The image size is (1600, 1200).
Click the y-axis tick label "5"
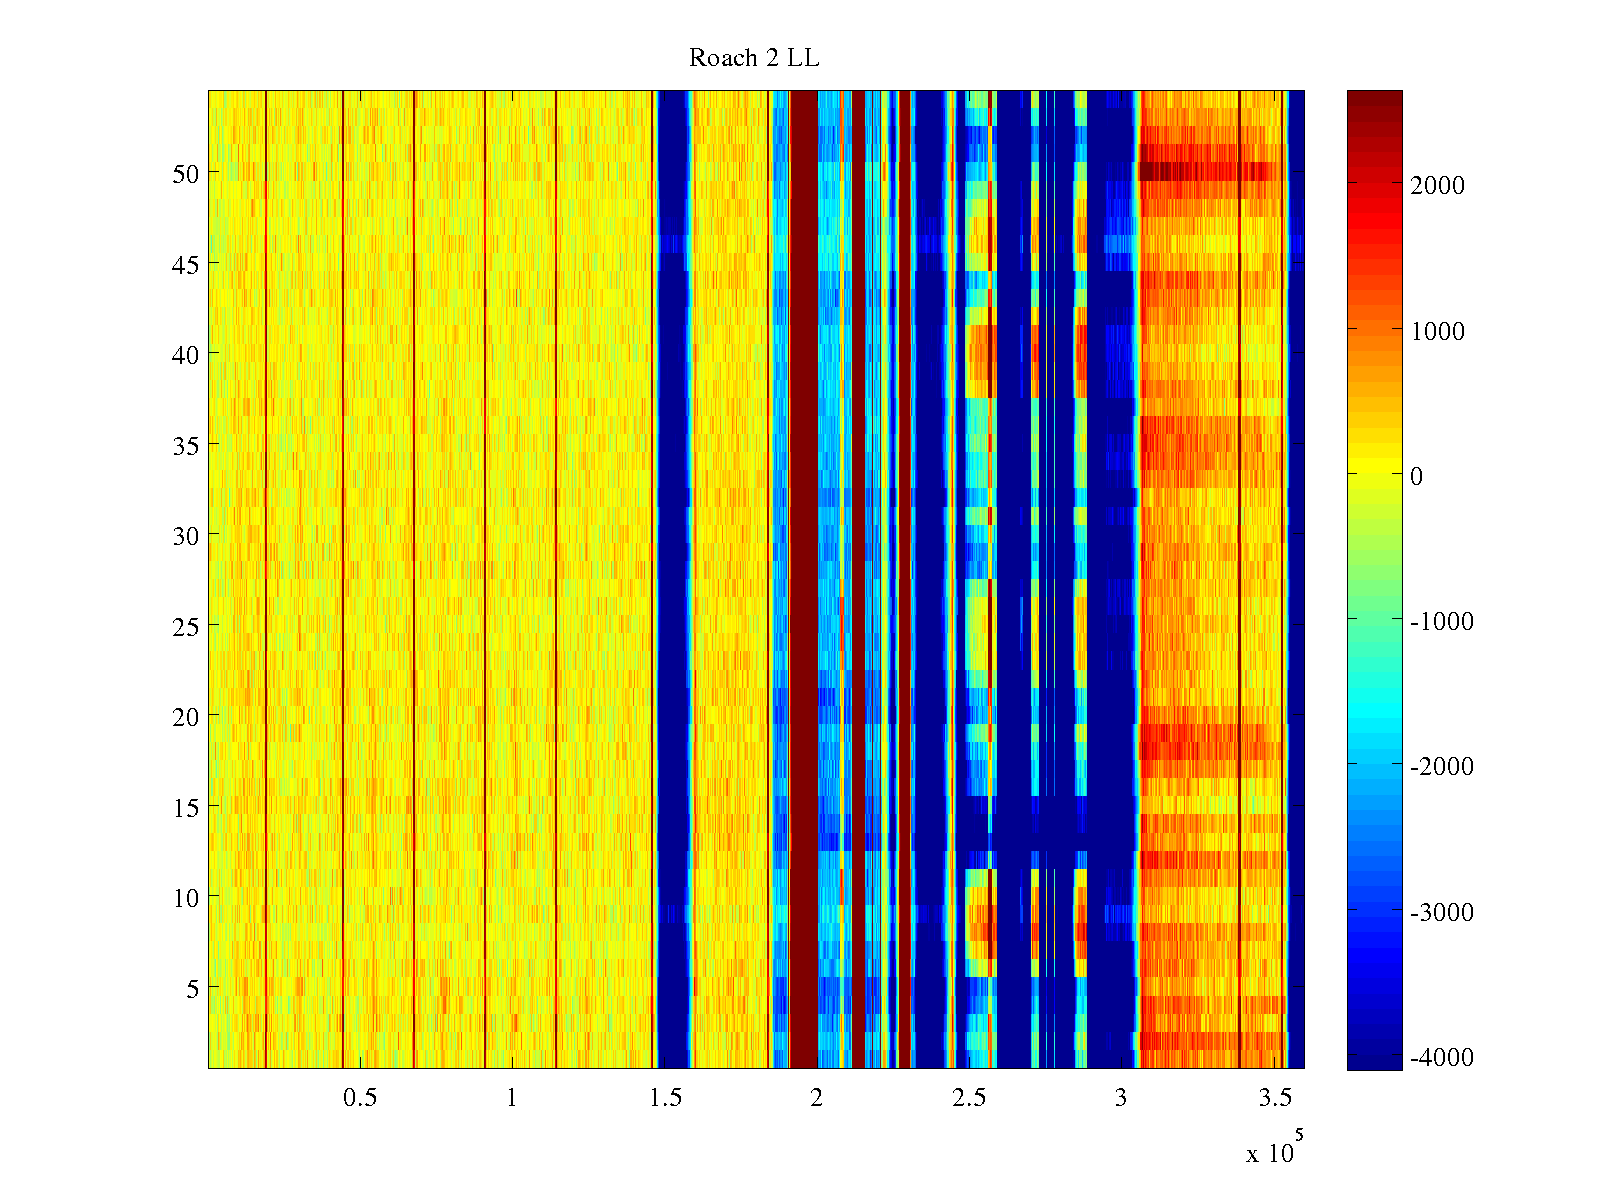[192, 988]
